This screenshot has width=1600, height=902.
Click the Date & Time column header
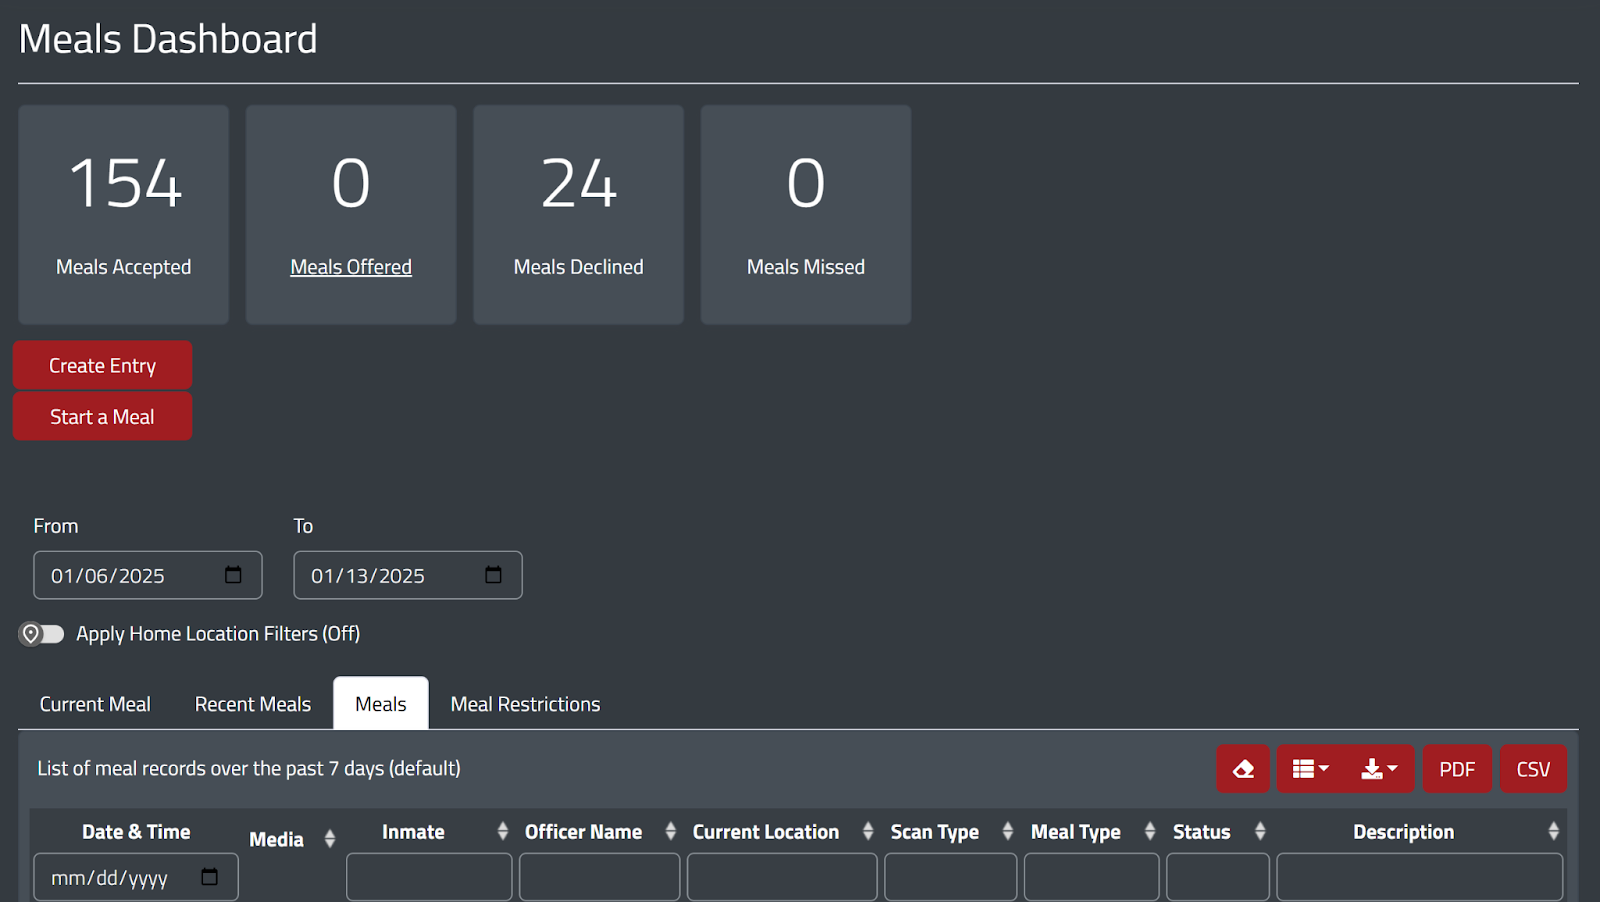(x=136, y=832)
